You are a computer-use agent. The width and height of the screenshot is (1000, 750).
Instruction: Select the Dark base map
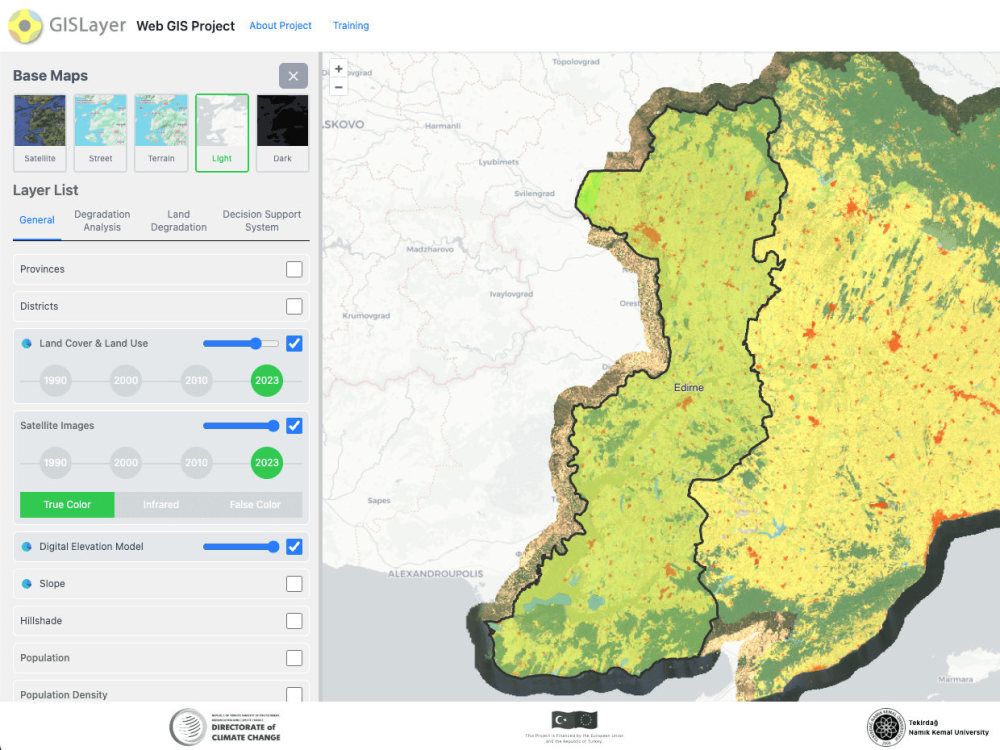coord(283,133)
